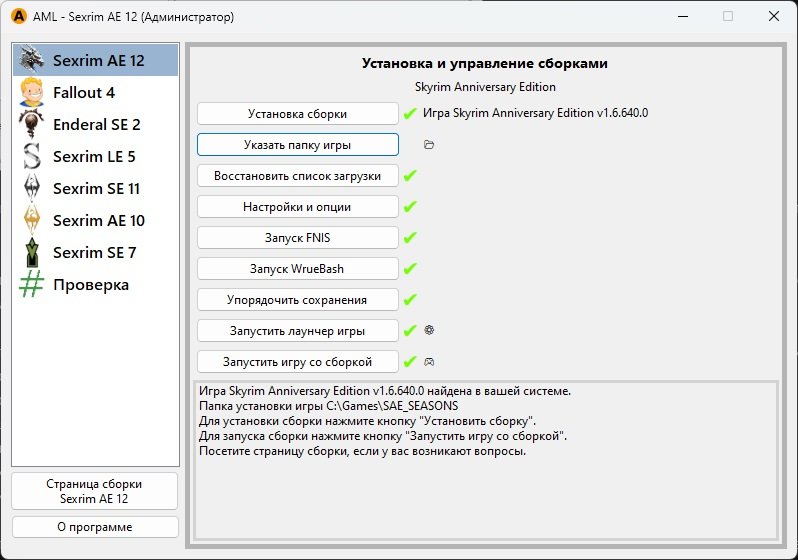The image size is (798, 560).
Task: Run Запуск FNIS
Action: click(x=297, y=238)
